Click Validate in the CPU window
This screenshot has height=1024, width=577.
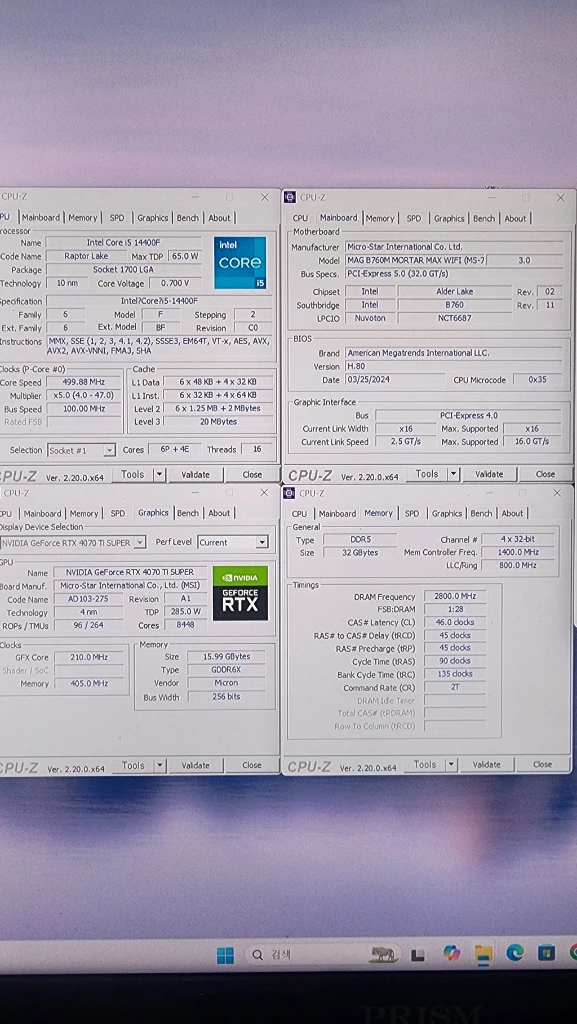tap(196, 475)
